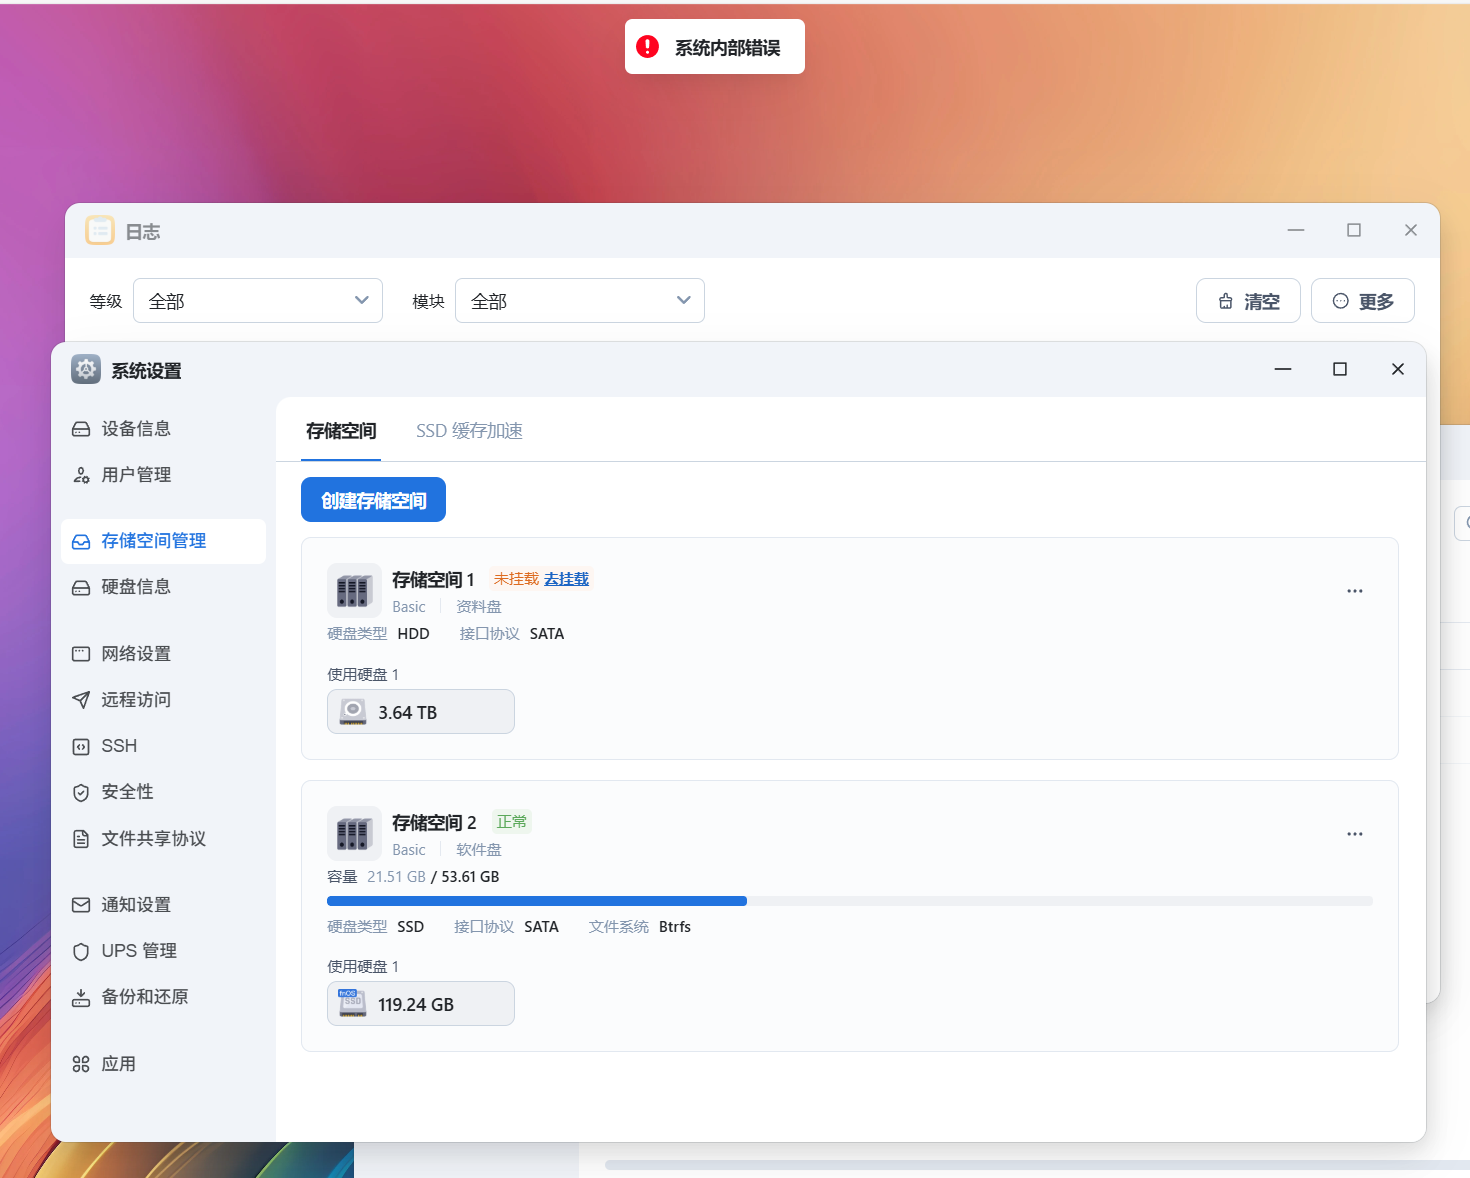Select the 3.64 TB disk chip
Image resolution: width=1470 pixels, height=1178 pixels.
[421, 712]
